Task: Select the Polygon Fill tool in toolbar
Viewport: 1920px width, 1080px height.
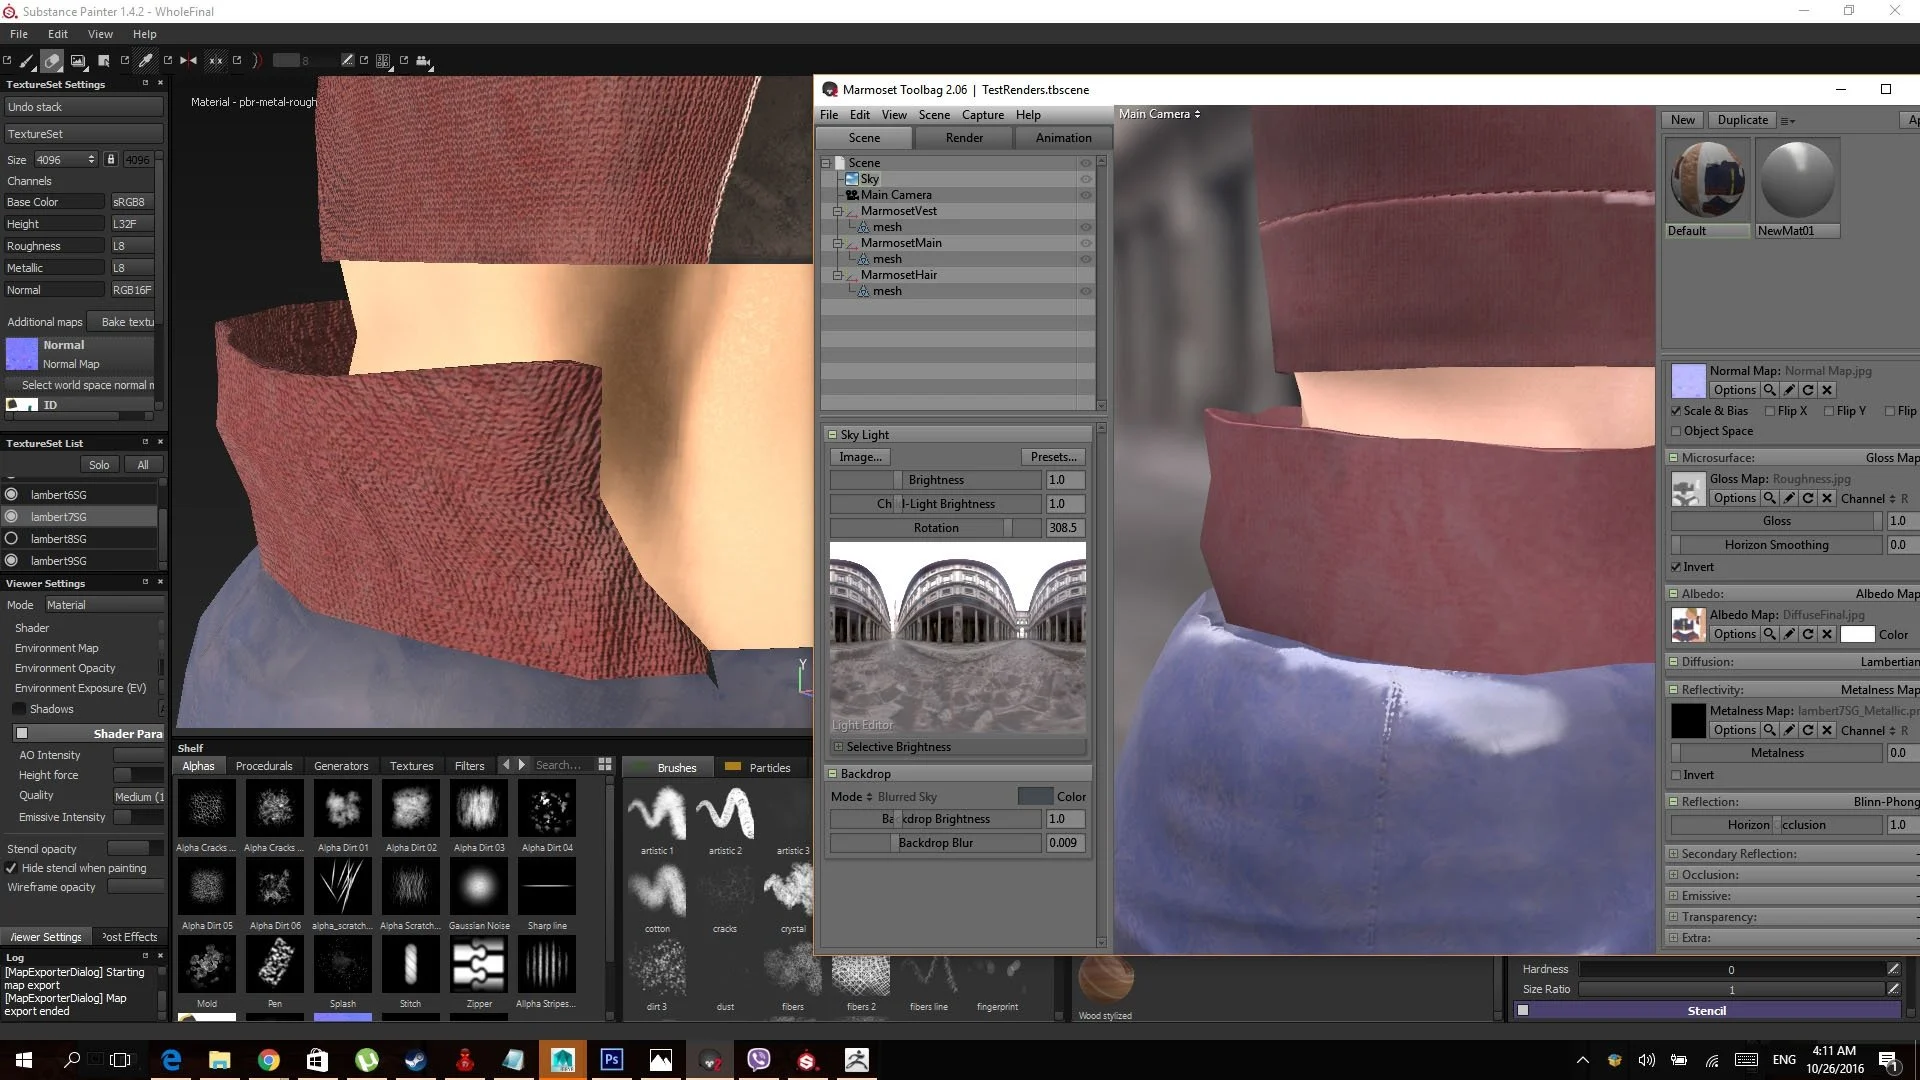Action: click(x=103, y=61)
